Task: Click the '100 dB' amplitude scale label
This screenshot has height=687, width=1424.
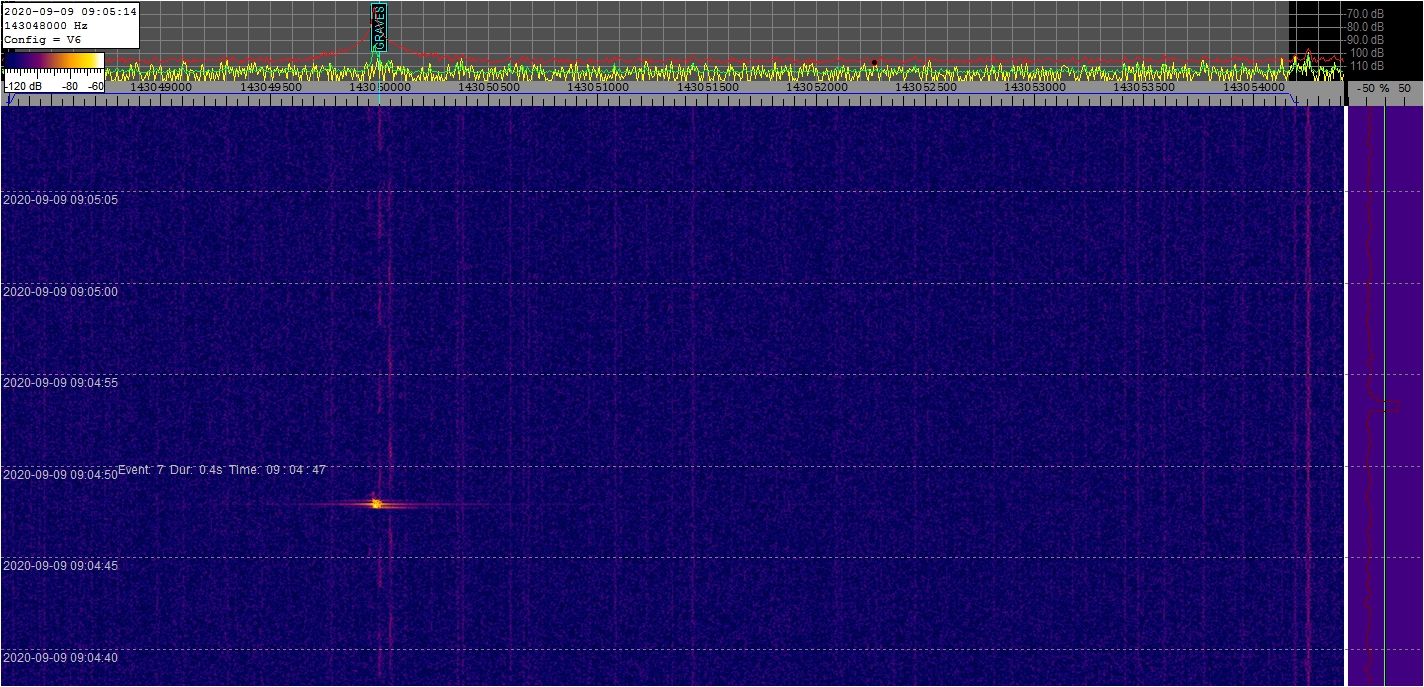Action: [1367, 52]
